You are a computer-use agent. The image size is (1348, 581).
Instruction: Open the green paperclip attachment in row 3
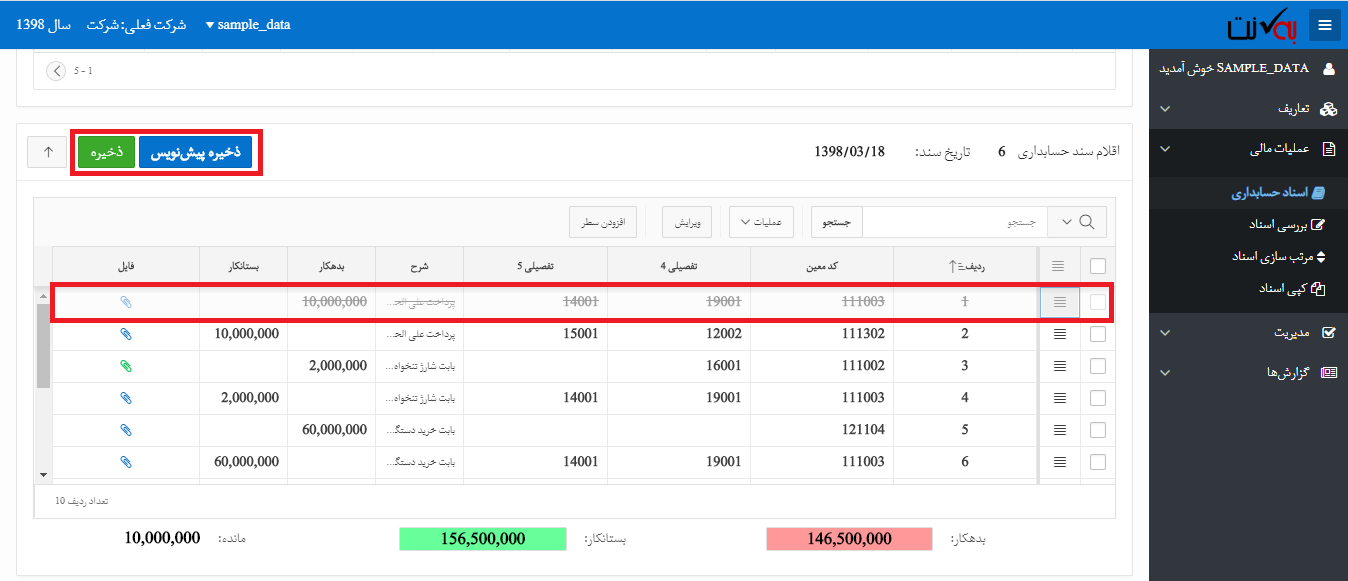click(126, 366)
